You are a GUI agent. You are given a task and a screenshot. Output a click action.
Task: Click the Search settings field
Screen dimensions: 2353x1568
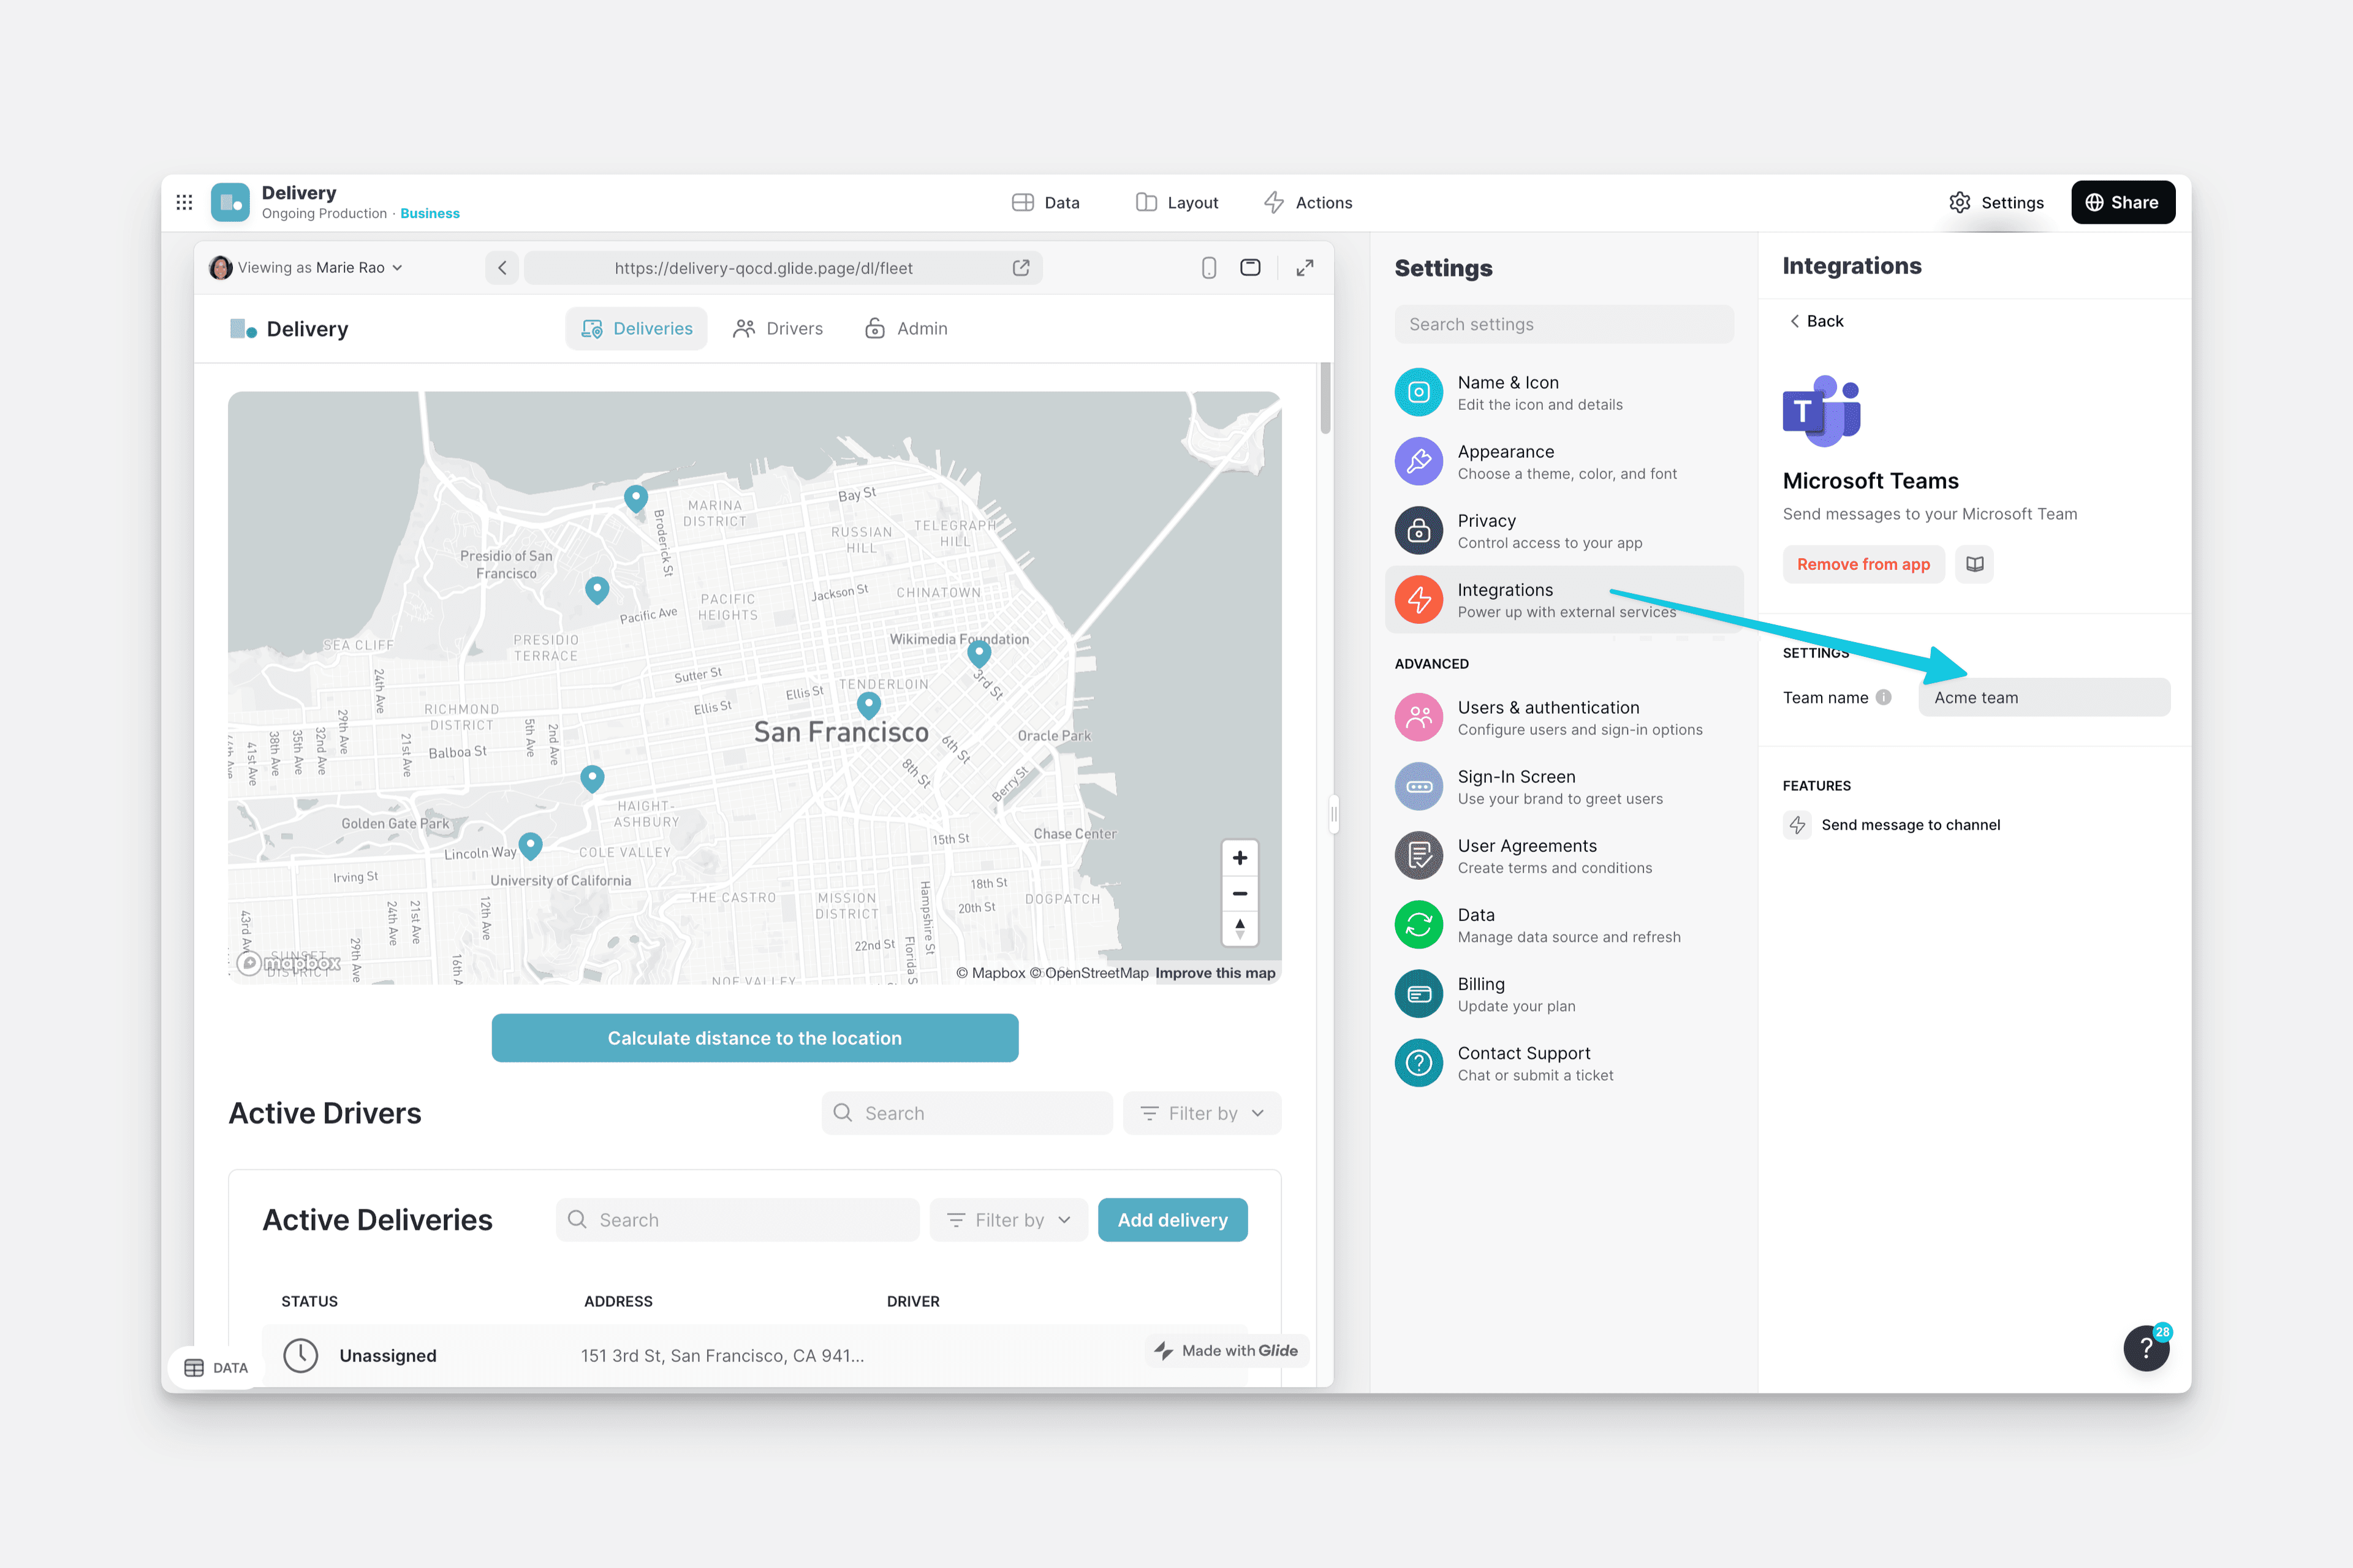(1564, 324)
